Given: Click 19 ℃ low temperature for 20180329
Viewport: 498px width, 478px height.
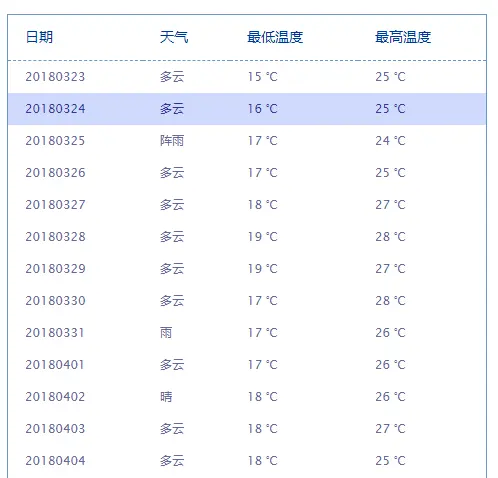Looking at the screenshot, I should pos(262,269).
